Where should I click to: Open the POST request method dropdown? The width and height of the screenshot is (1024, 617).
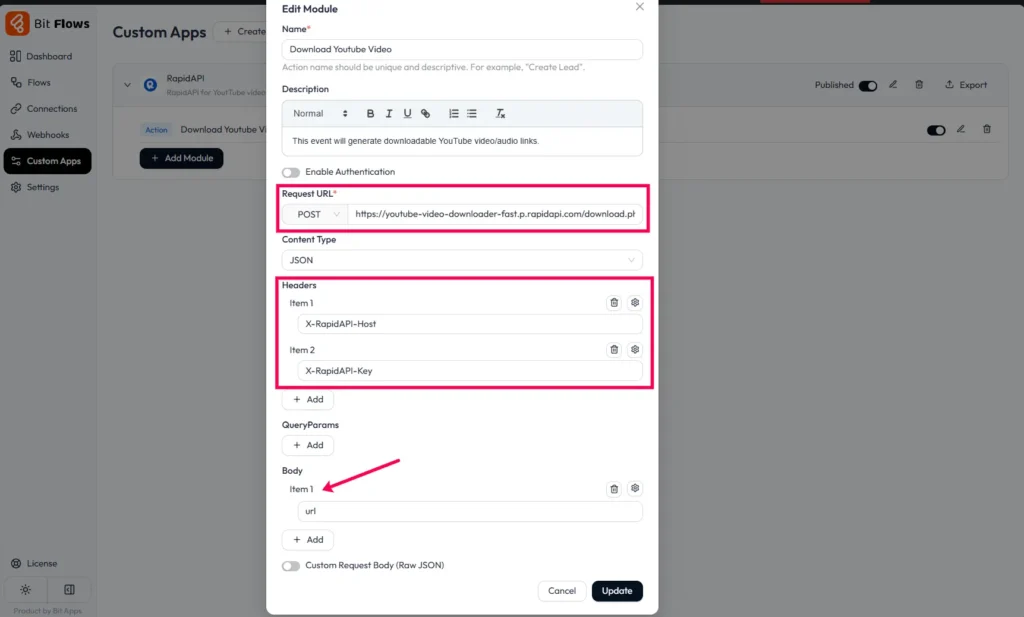[x=314, y=213]
